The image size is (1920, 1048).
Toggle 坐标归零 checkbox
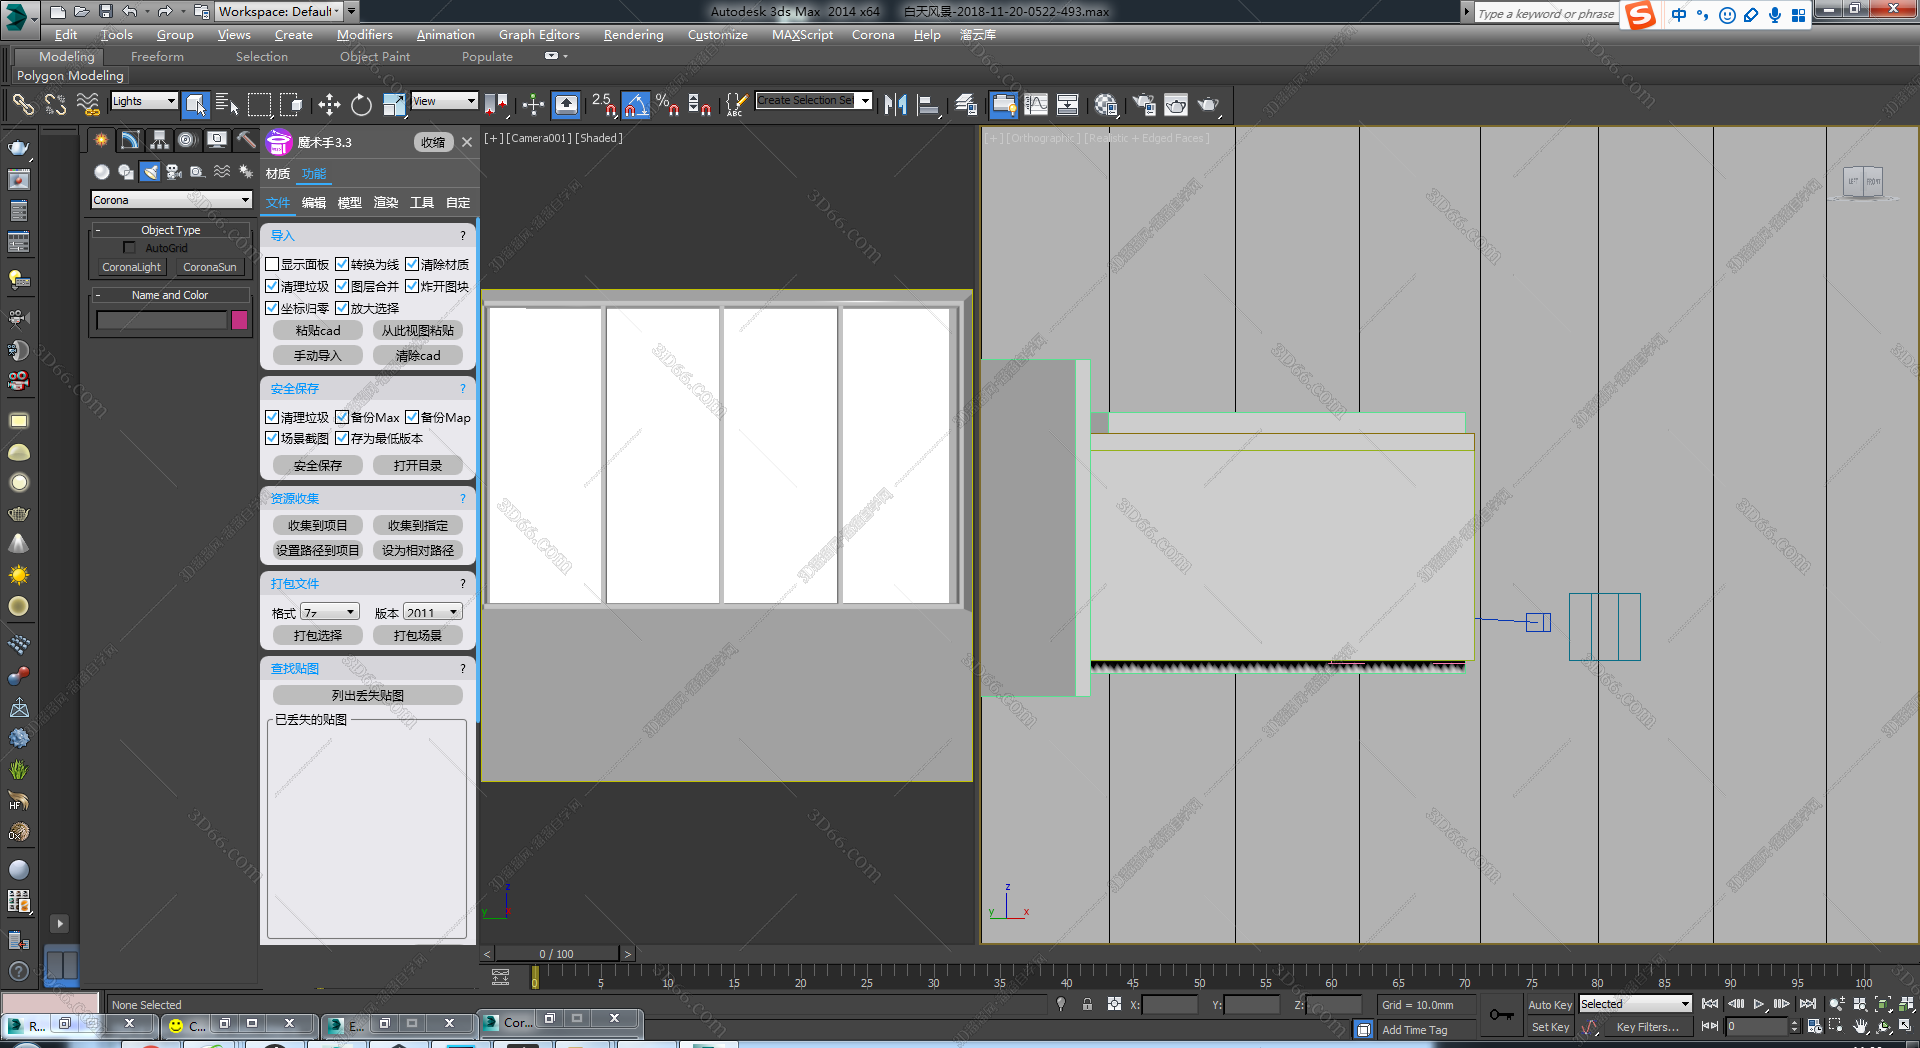point(272,308)
